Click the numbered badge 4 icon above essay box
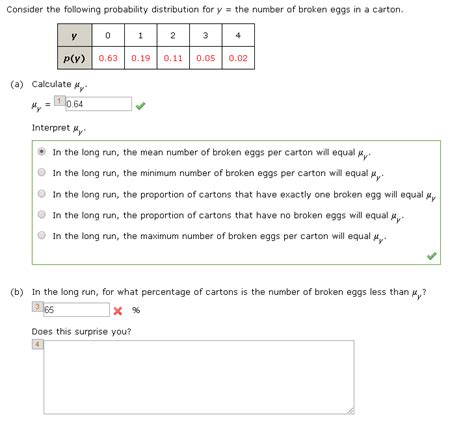The image size is (474, 426). pos(38,344)
